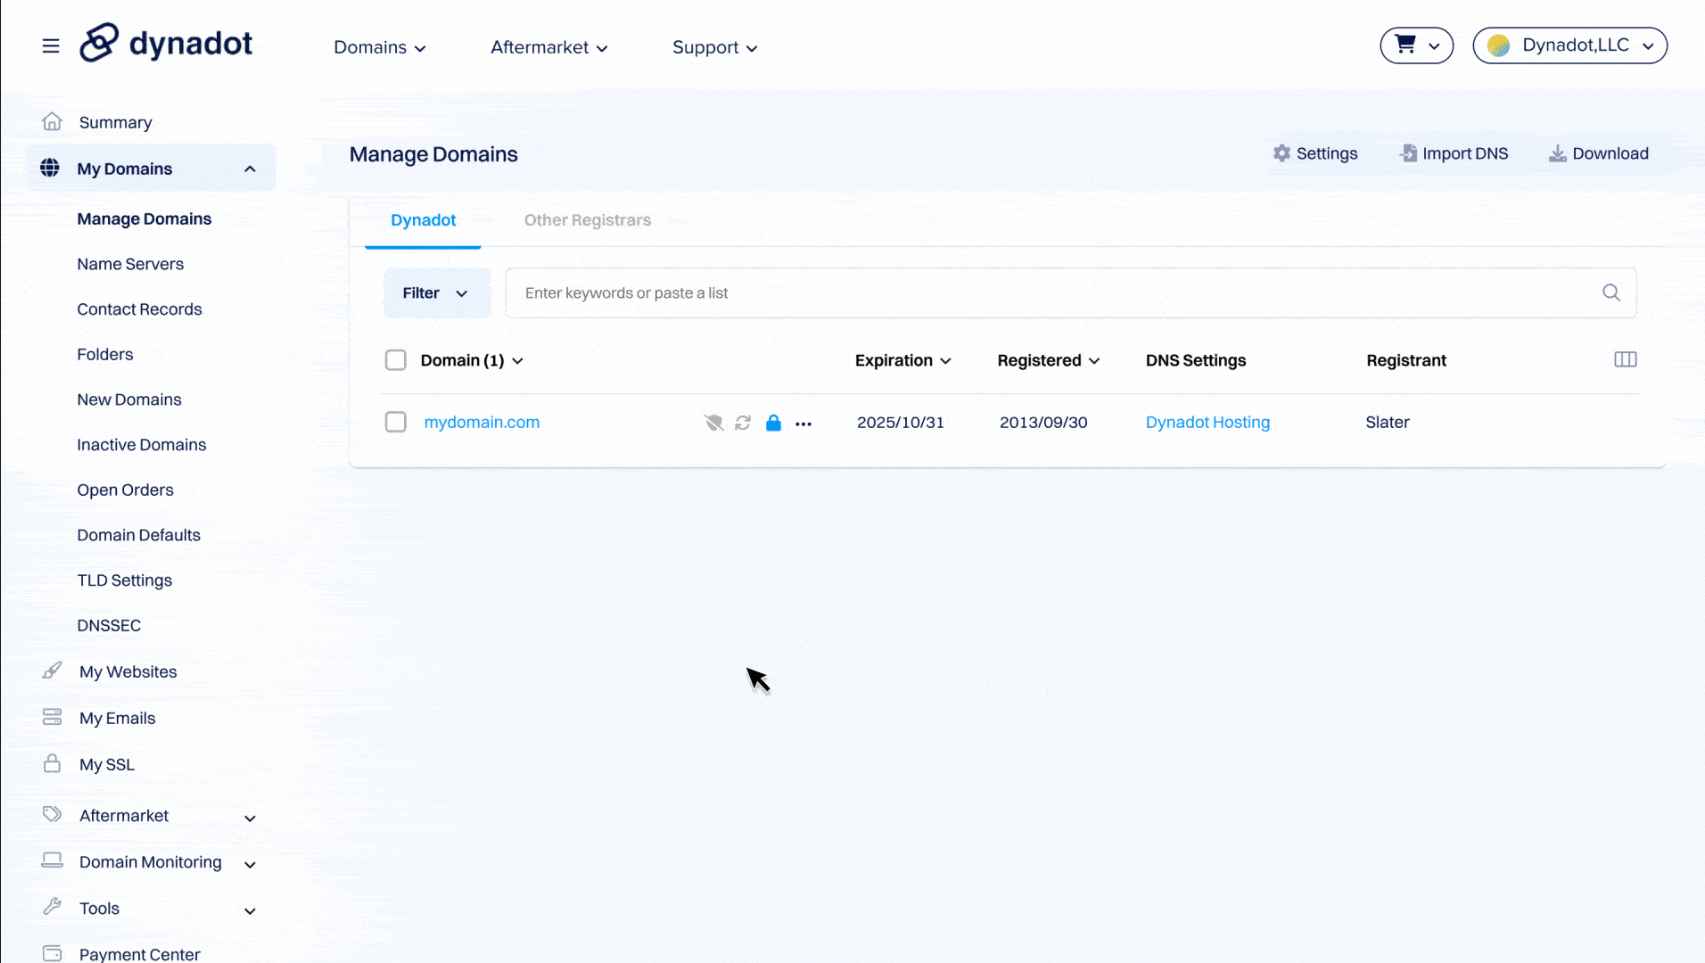Open the shopping cart dropdown
This screenshot has width=1705, height=963.
(x=1416, y=45)
